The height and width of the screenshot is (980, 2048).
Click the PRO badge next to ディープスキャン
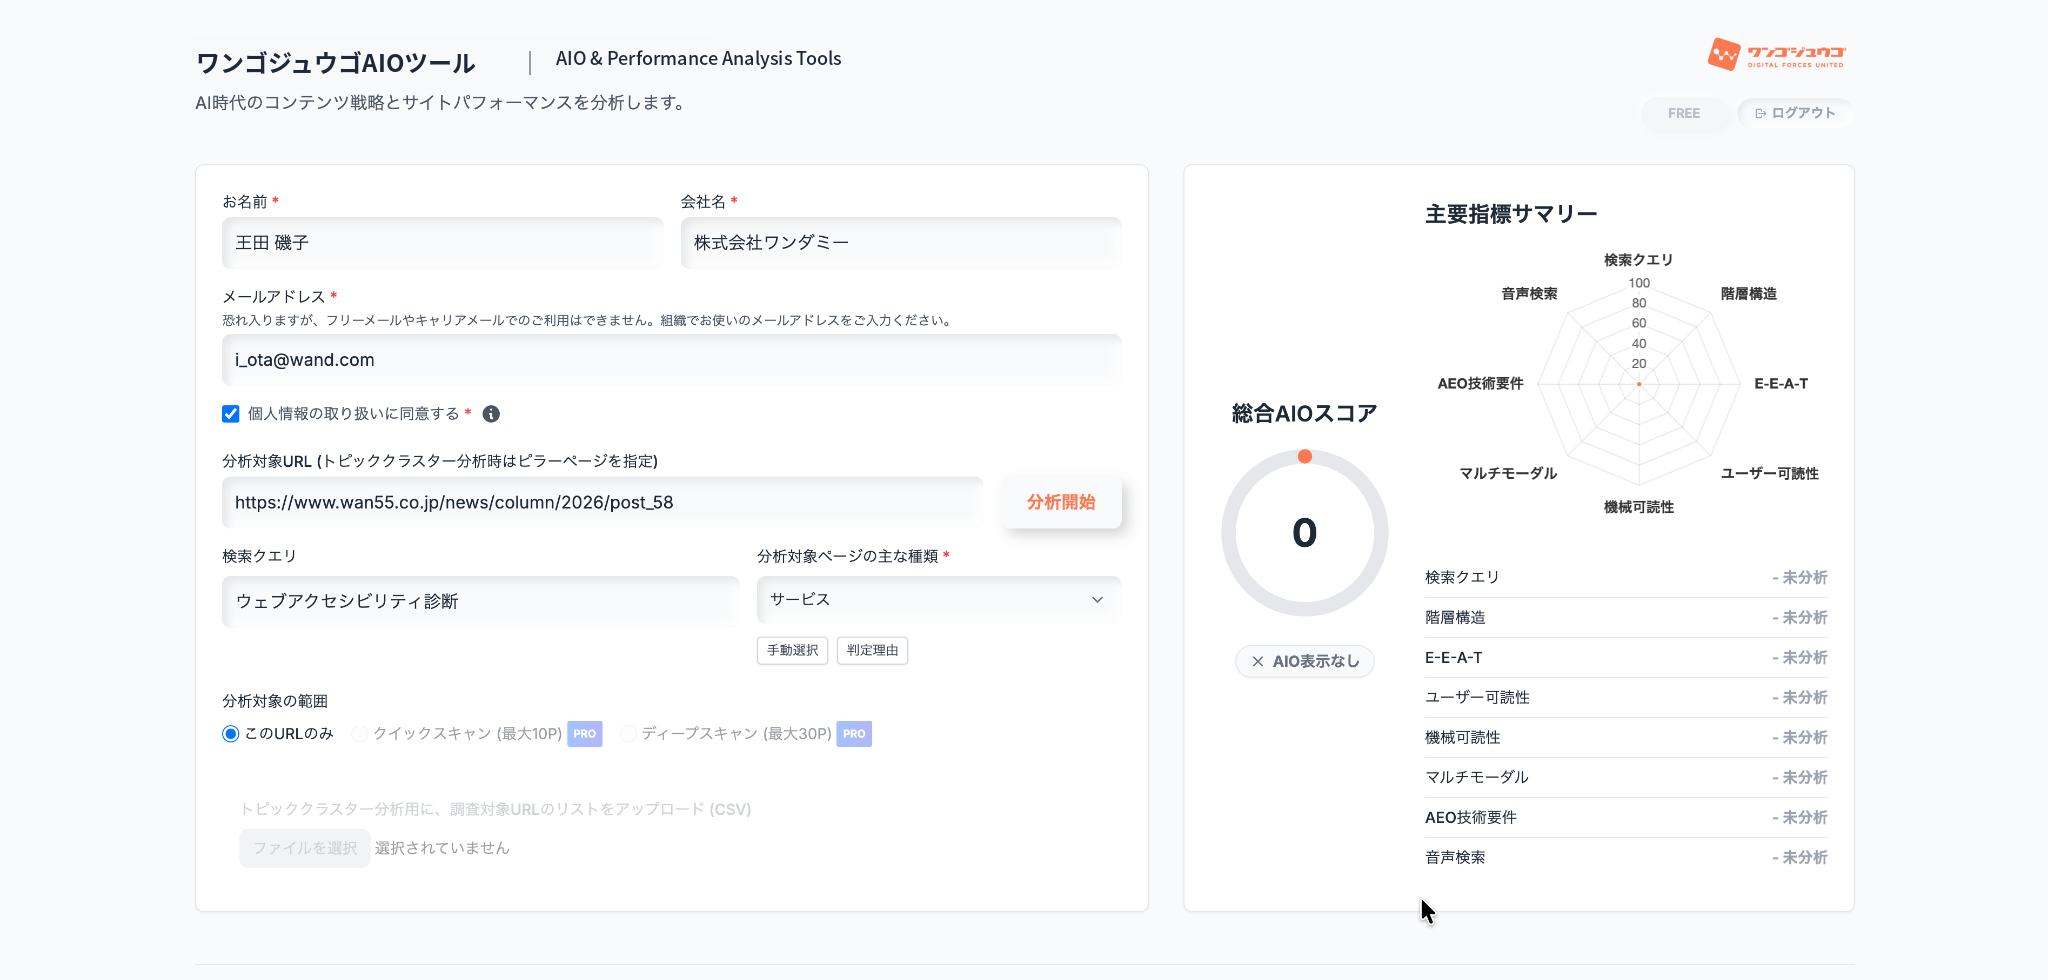point(854,734)
